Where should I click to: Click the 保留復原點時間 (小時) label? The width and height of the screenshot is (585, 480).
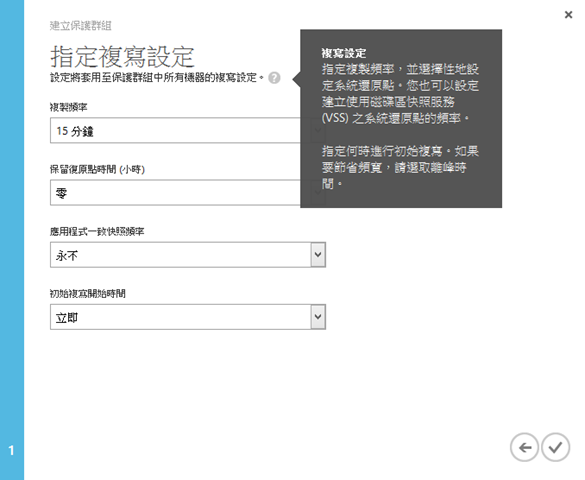pos(97,170)
